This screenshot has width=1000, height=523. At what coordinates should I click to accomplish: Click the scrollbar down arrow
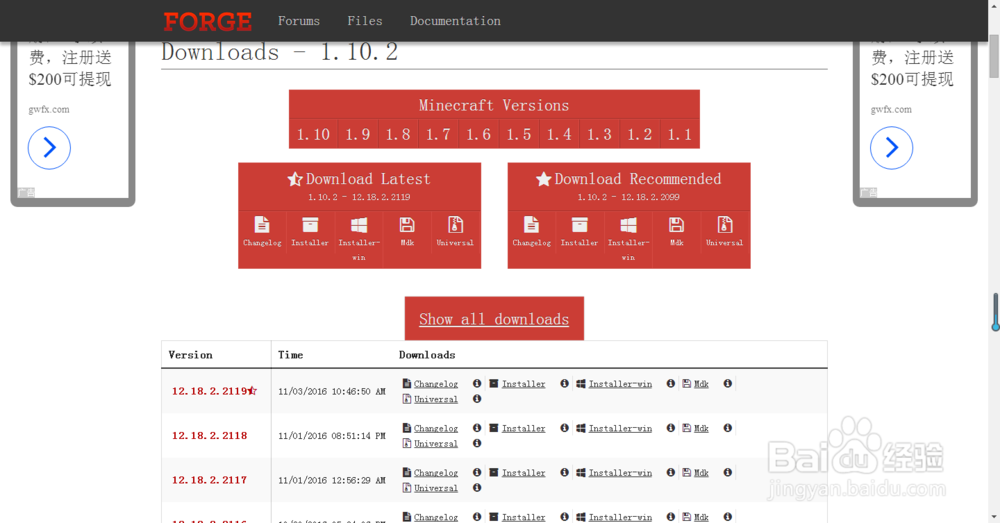(994, 517)
